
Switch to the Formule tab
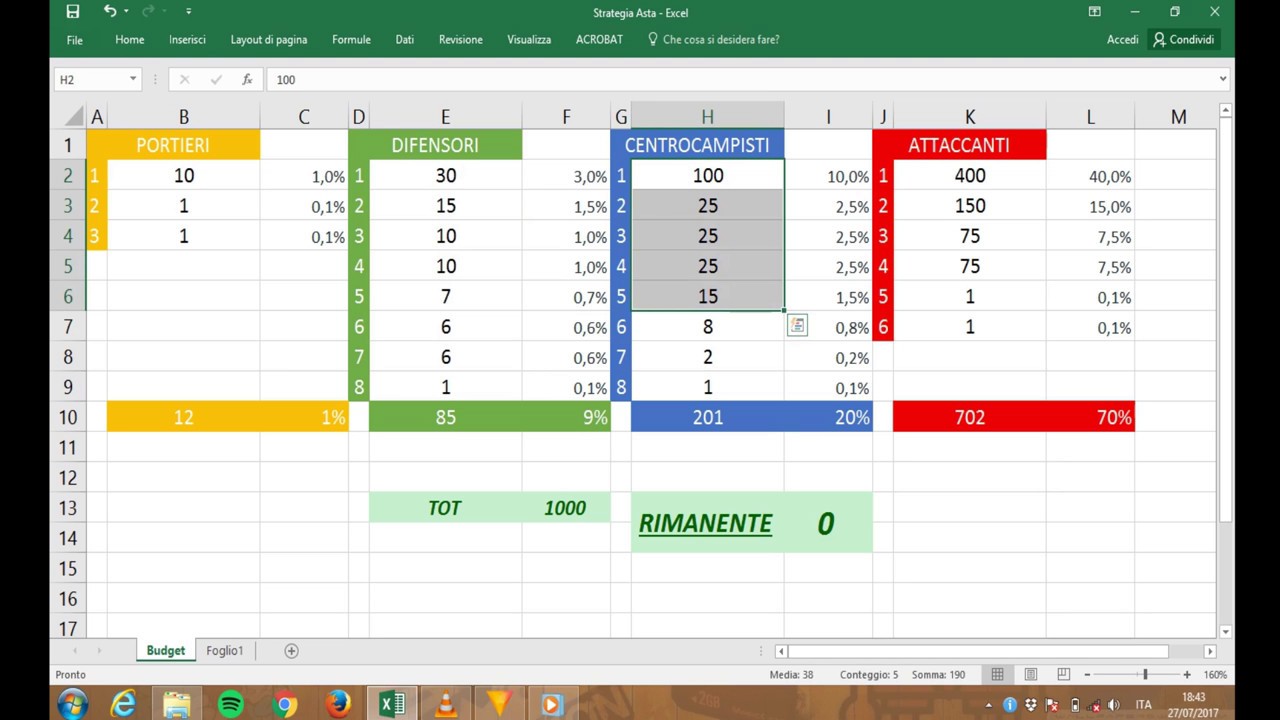click(351, 40)
